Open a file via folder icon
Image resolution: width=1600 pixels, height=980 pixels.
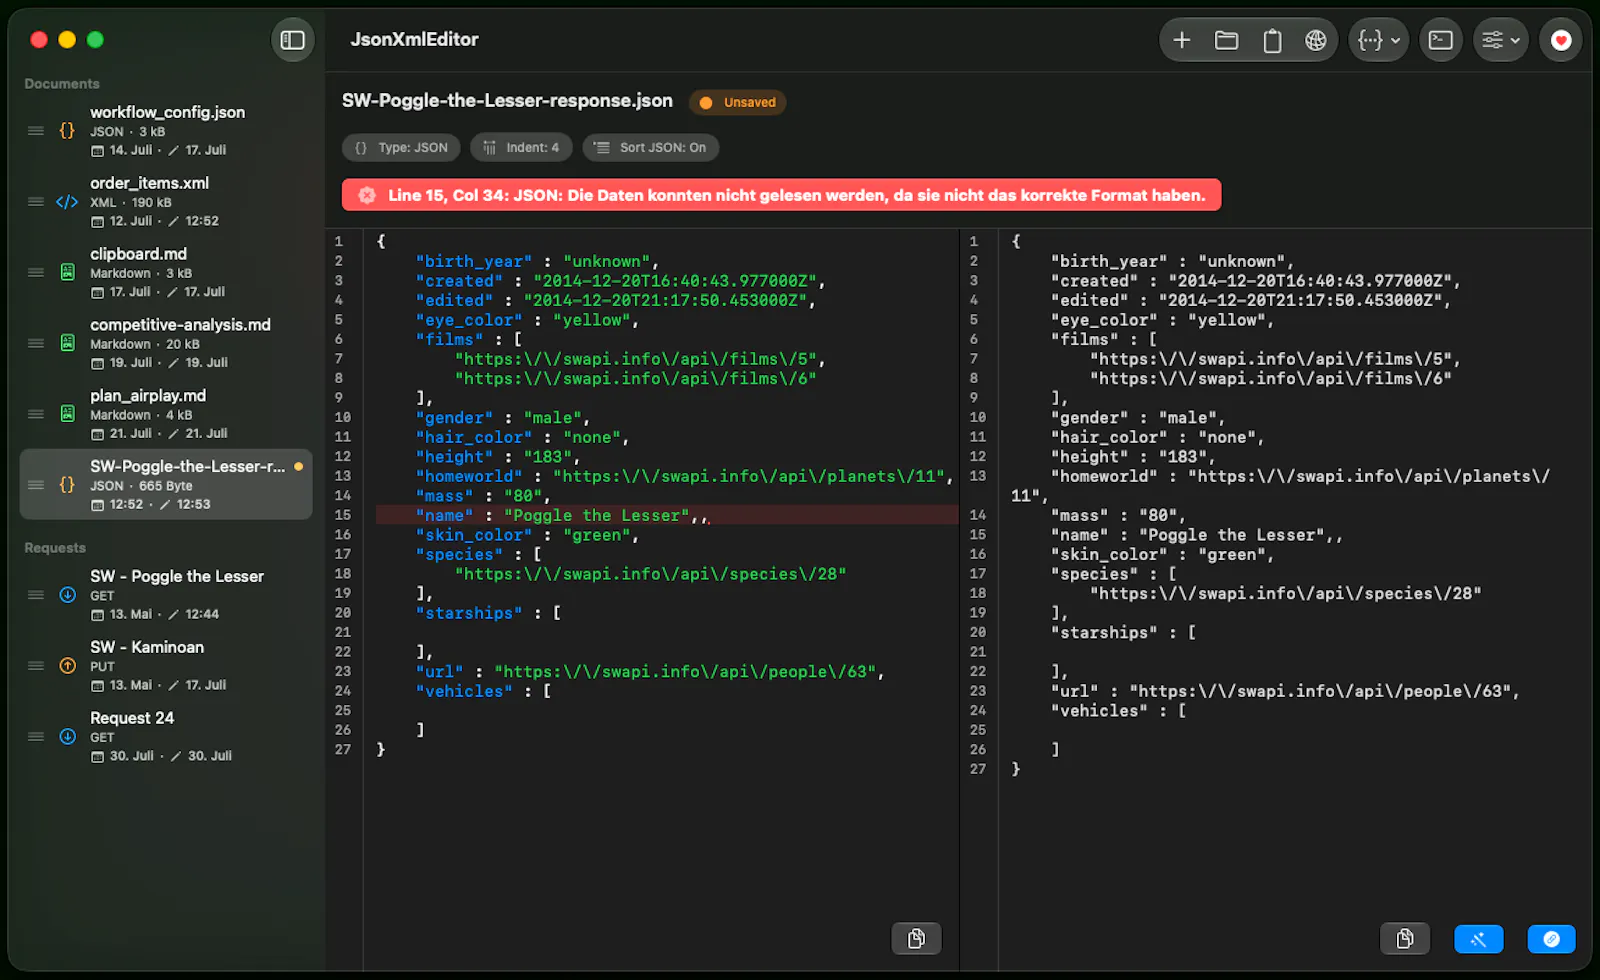[x=1226, y=40]
